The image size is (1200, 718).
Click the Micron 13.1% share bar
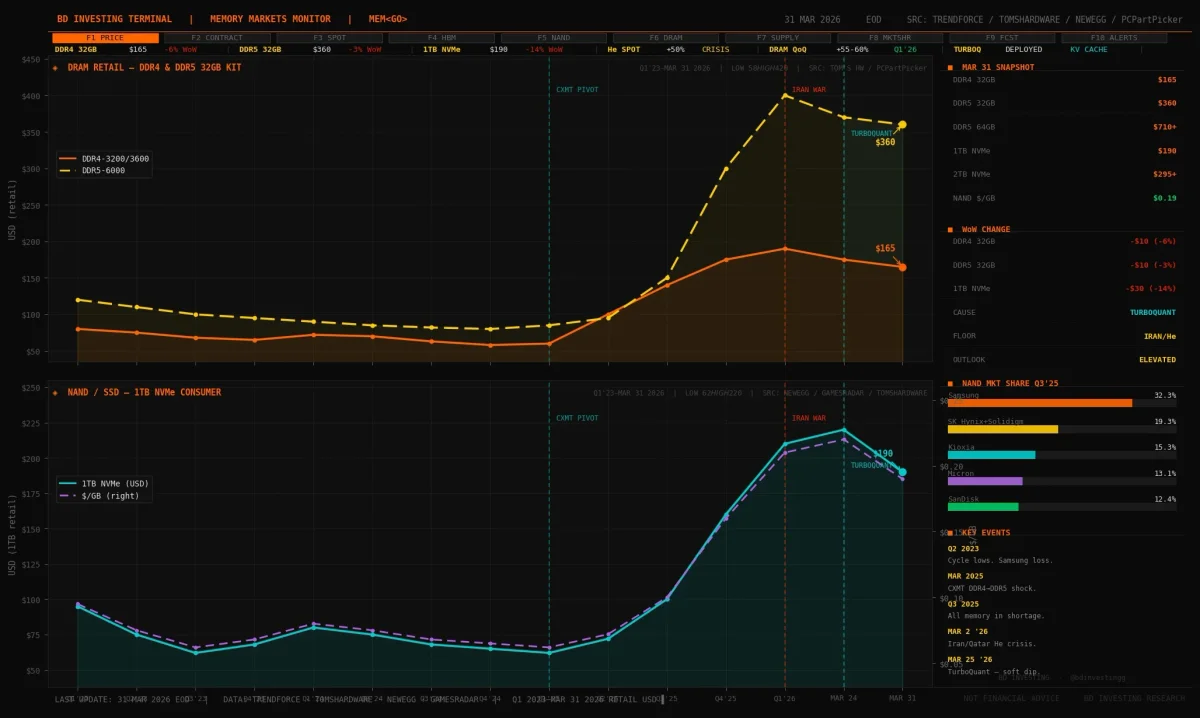[985, 481]
